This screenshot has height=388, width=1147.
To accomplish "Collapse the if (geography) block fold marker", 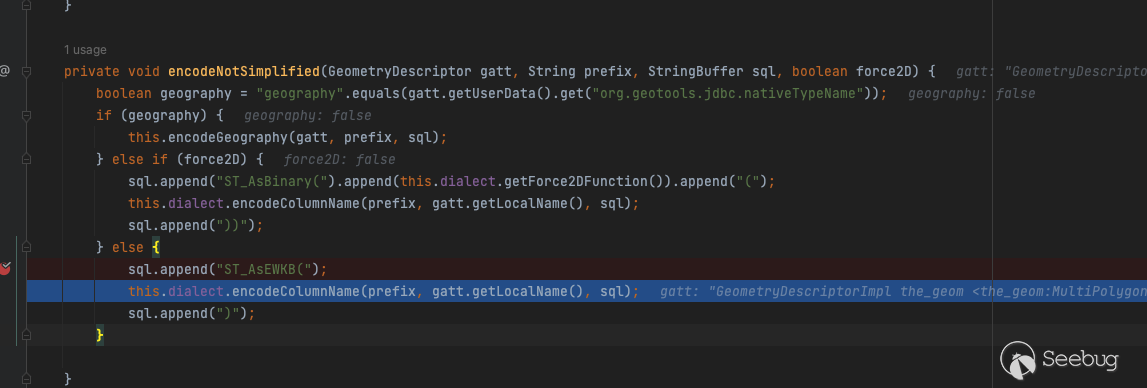I will pyautogui.click(x=26, y=116).
